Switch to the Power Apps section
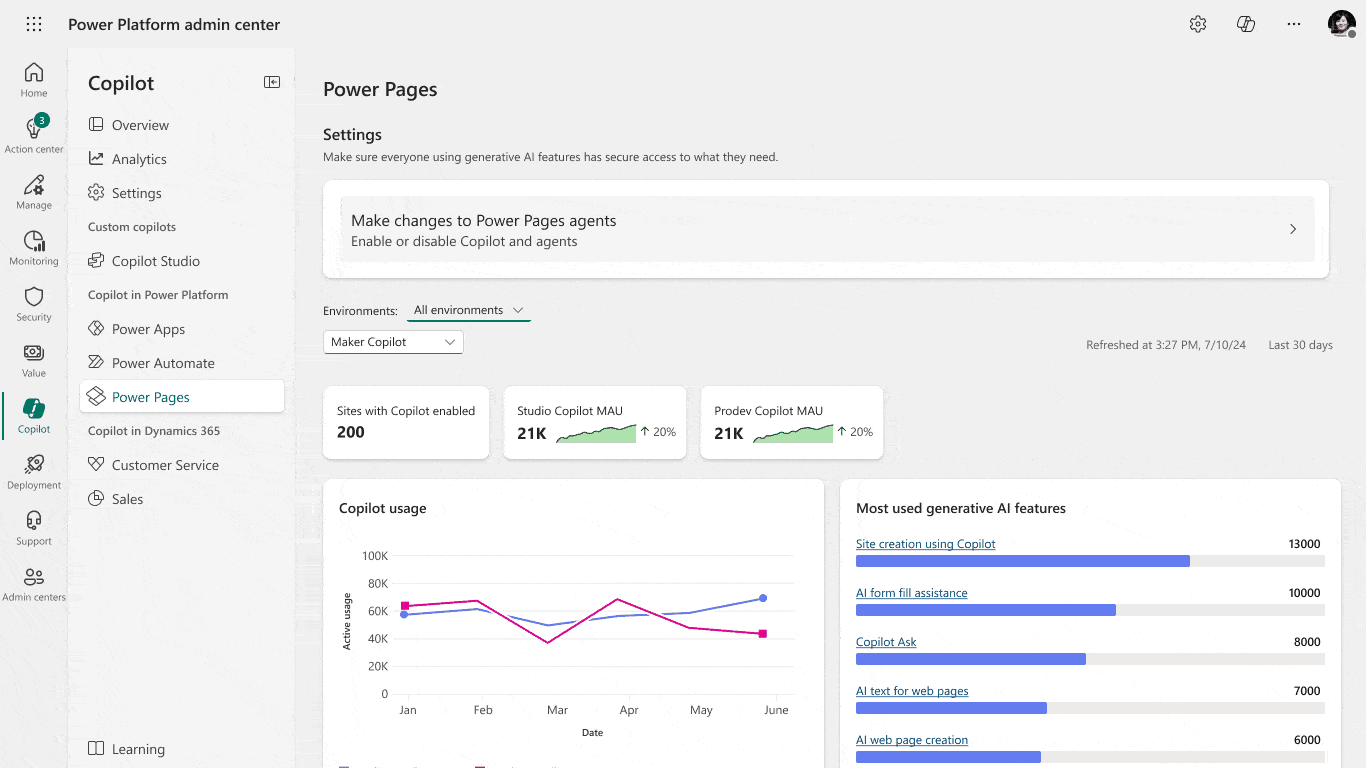 [x=147, y=328]
